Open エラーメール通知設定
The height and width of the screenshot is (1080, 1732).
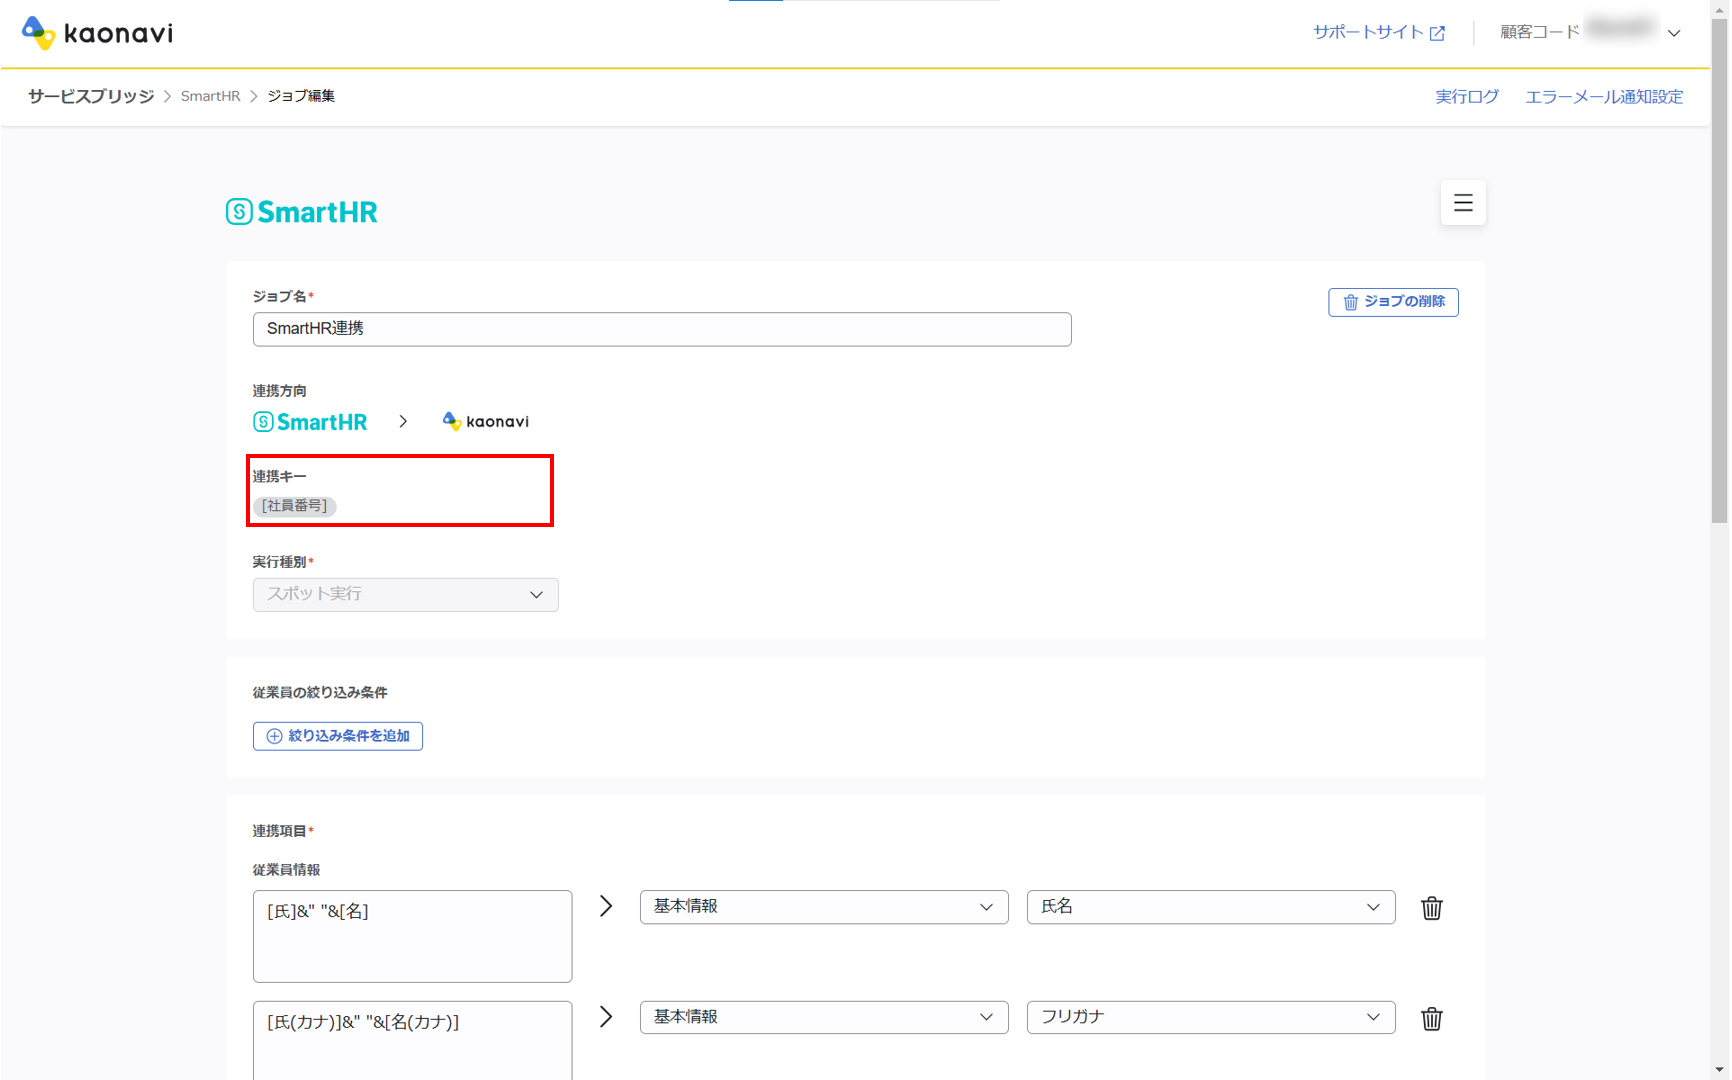coord(1604,97)
